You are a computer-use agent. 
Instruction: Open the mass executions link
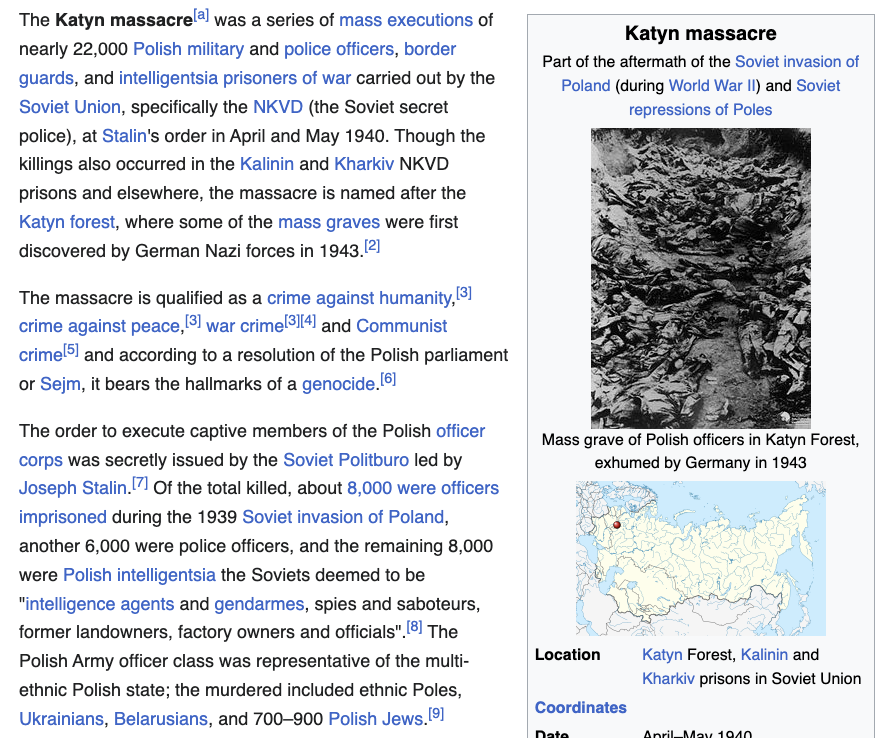(x=406, y=20)
